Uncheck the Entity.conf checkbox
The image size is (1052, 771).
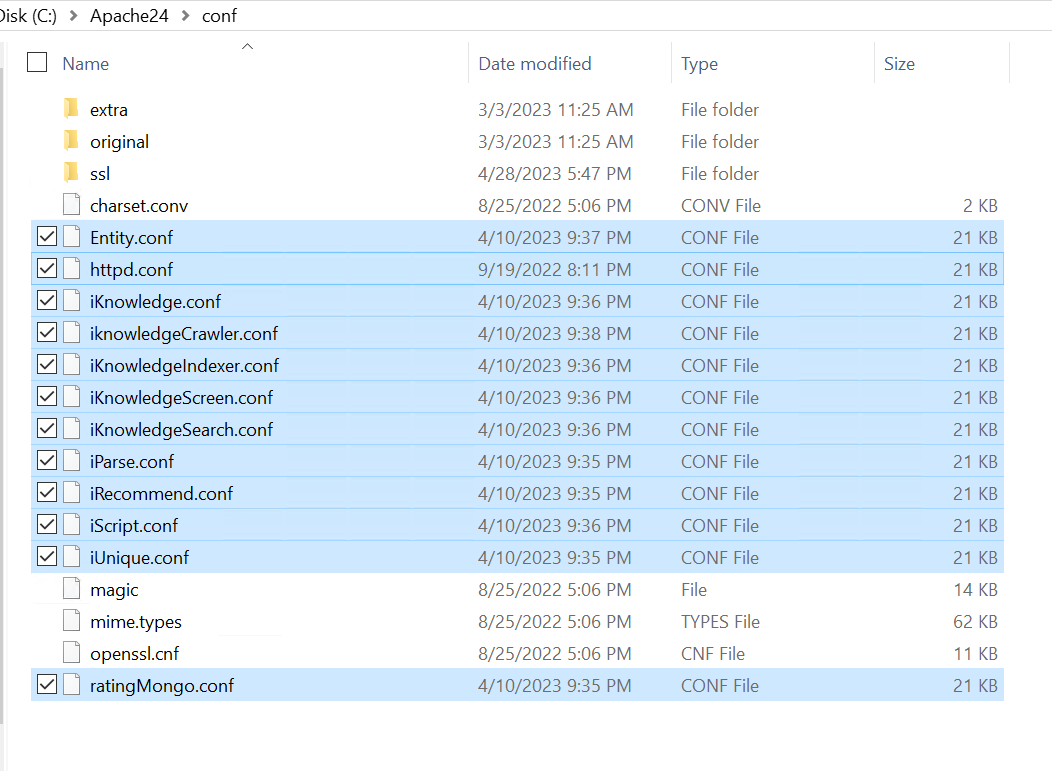(46, 237)
